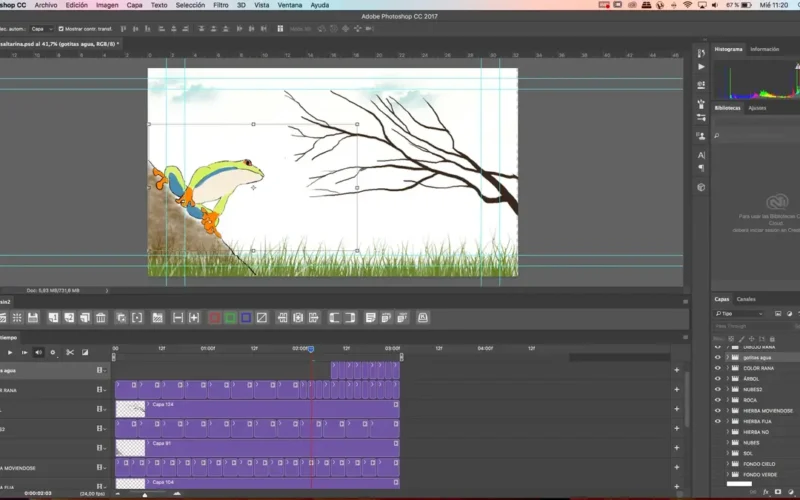Expand the FONDO VERDE layer group
The width and height of the screenshot is (800, 500).
click(728, 475)
